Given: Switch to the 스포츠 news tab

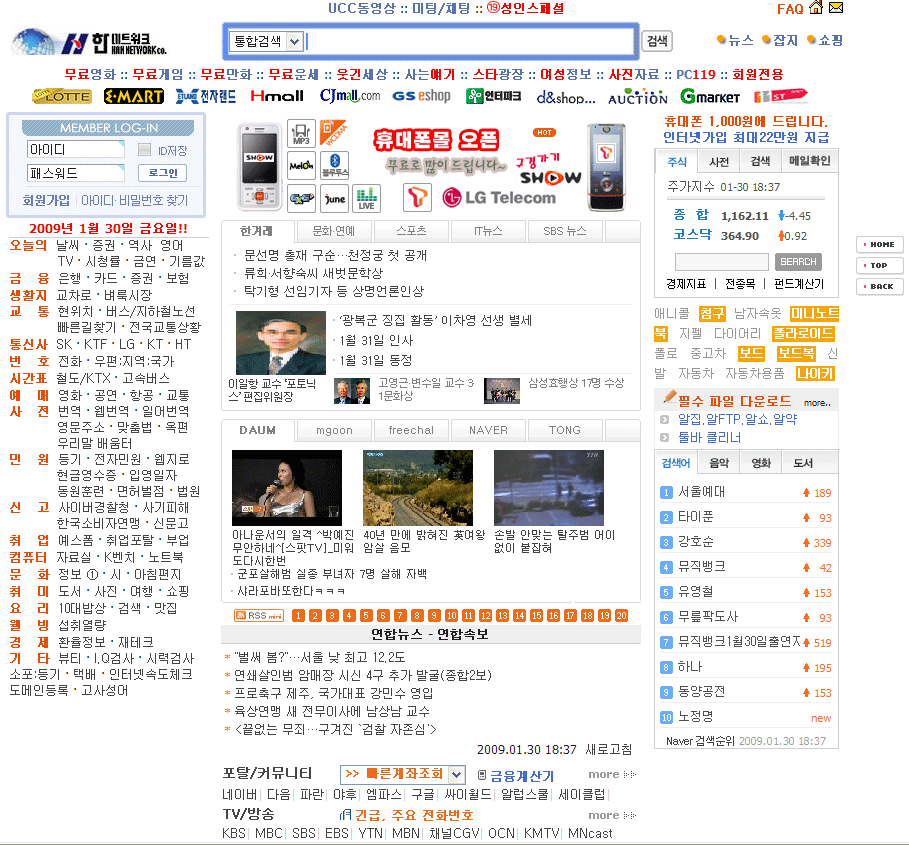Looking at the screenshot, I should [x=410, y=231].
